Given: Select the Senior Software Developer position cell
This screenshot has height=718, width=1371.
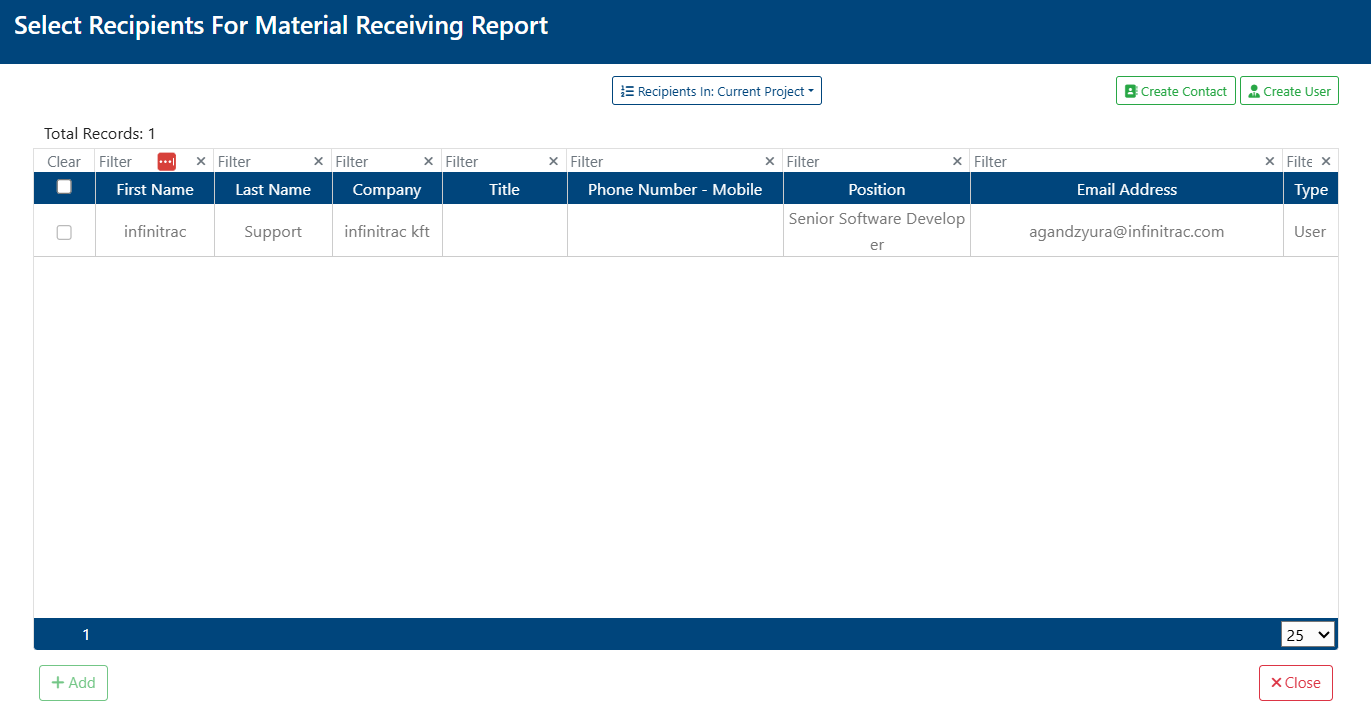Looking at the screenshot, I should pos(877,231).
